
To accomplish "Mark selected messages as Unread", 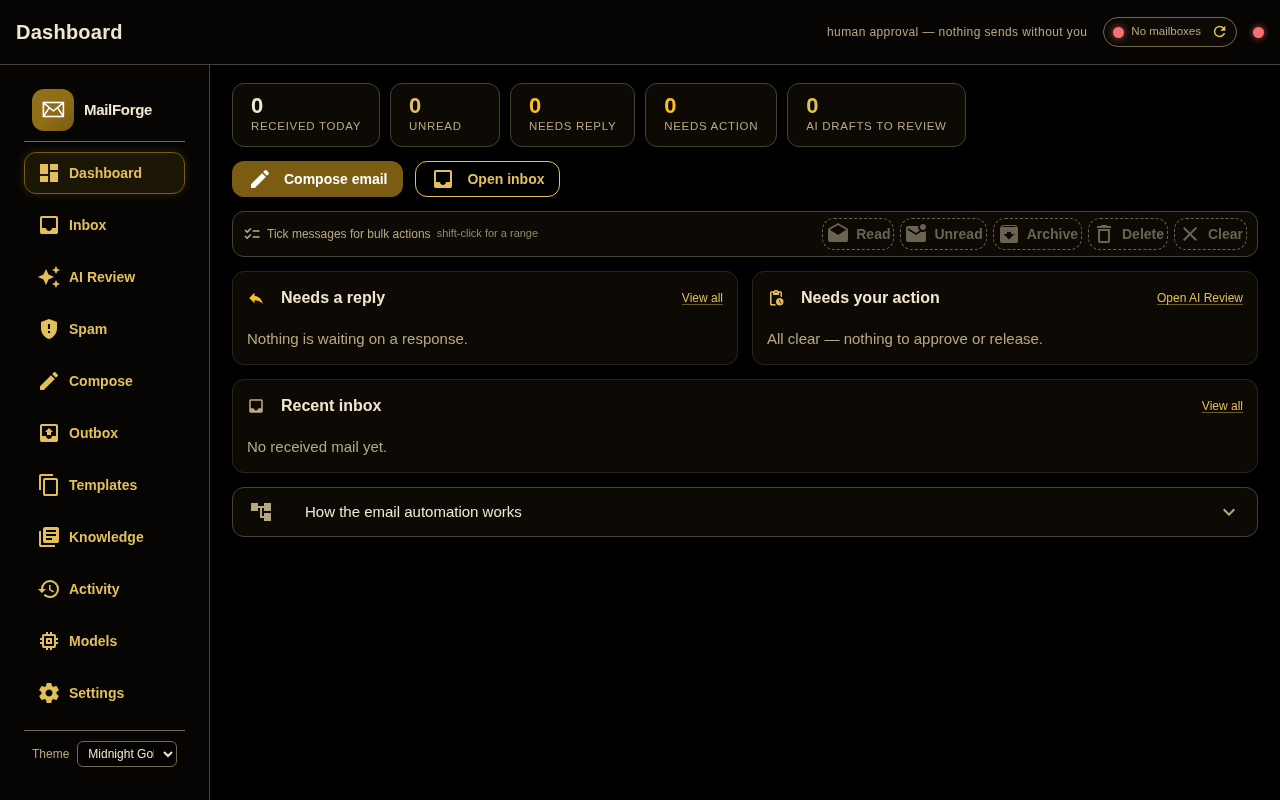I will click(x=943, y=234).
